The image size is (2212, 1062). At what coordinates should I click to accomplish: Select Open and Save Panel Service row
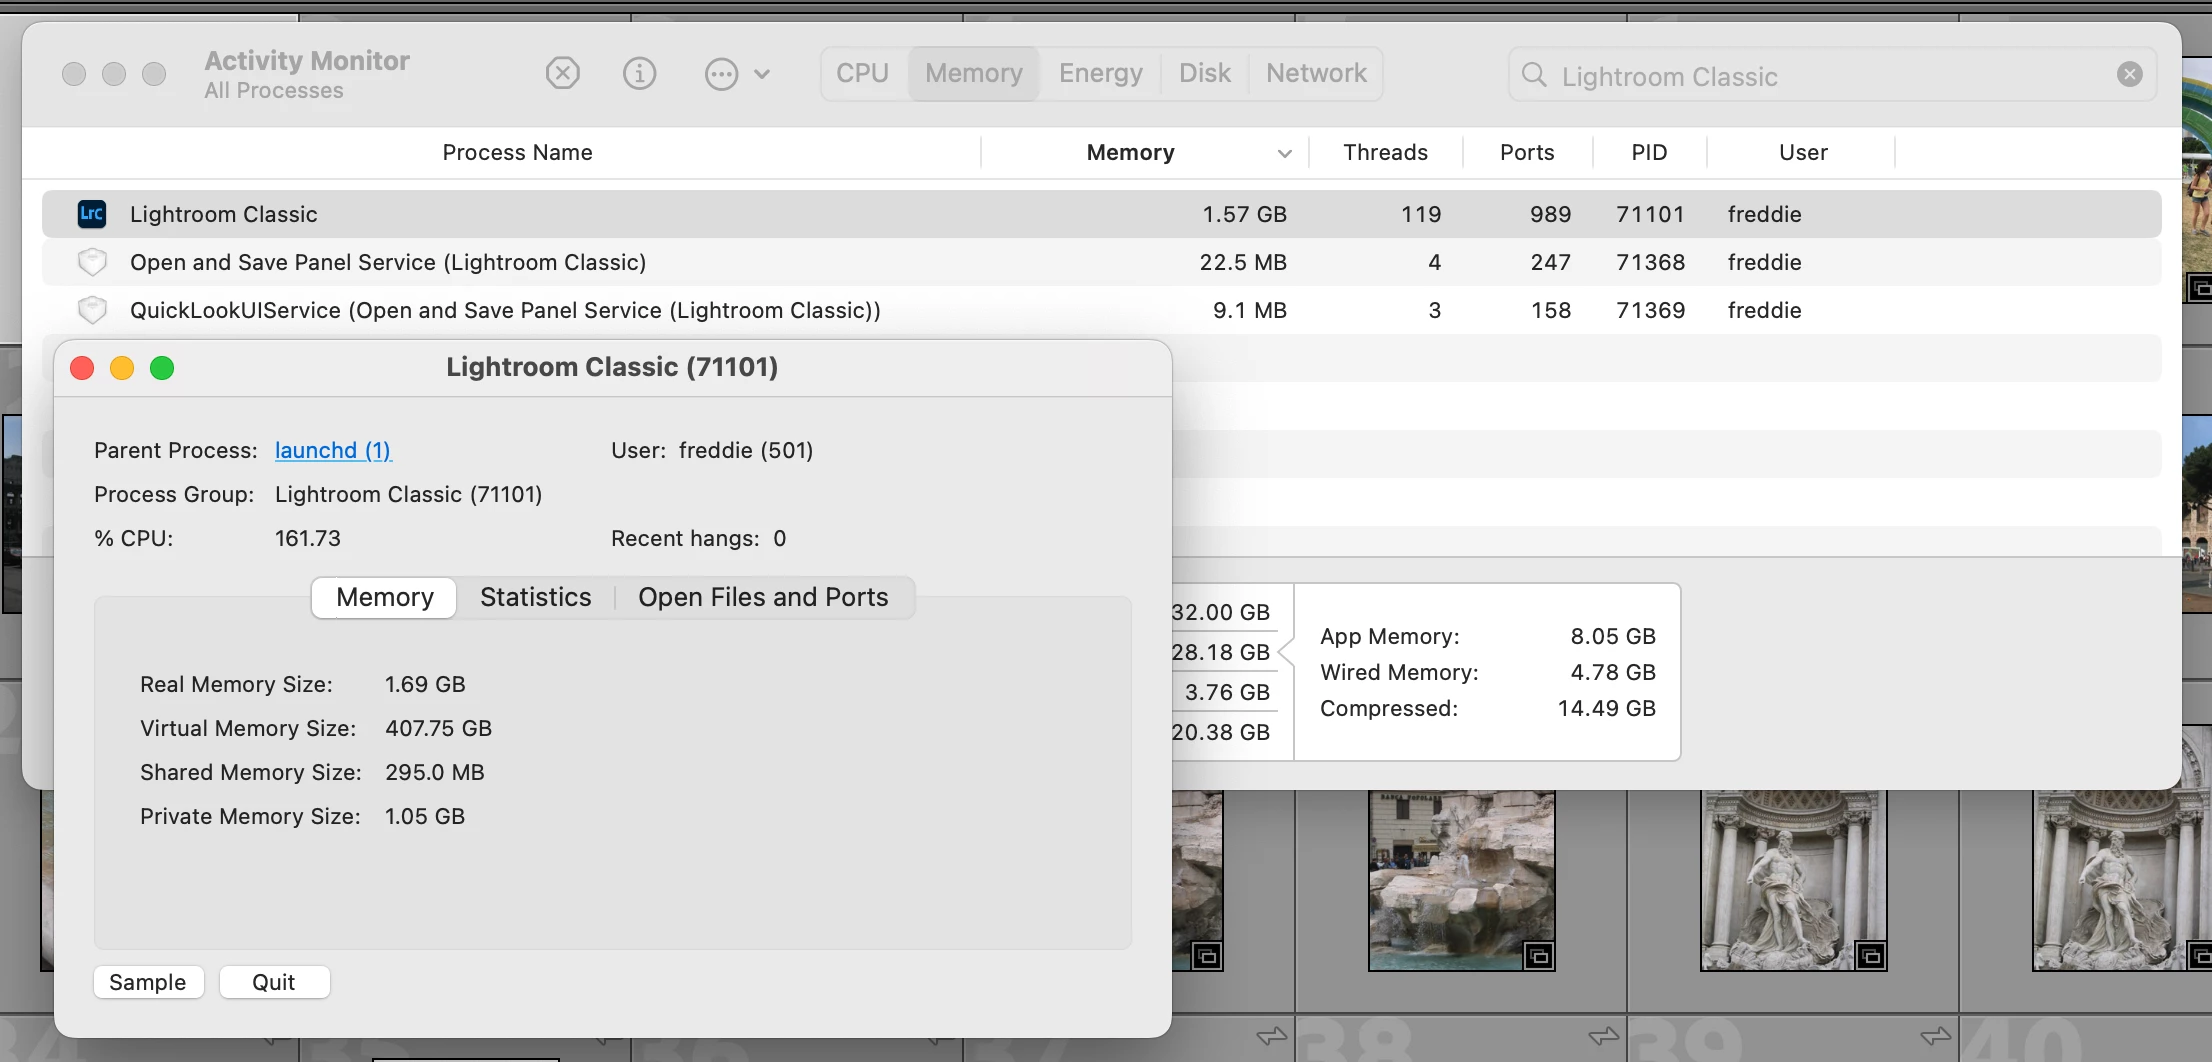pos(1101,262)
